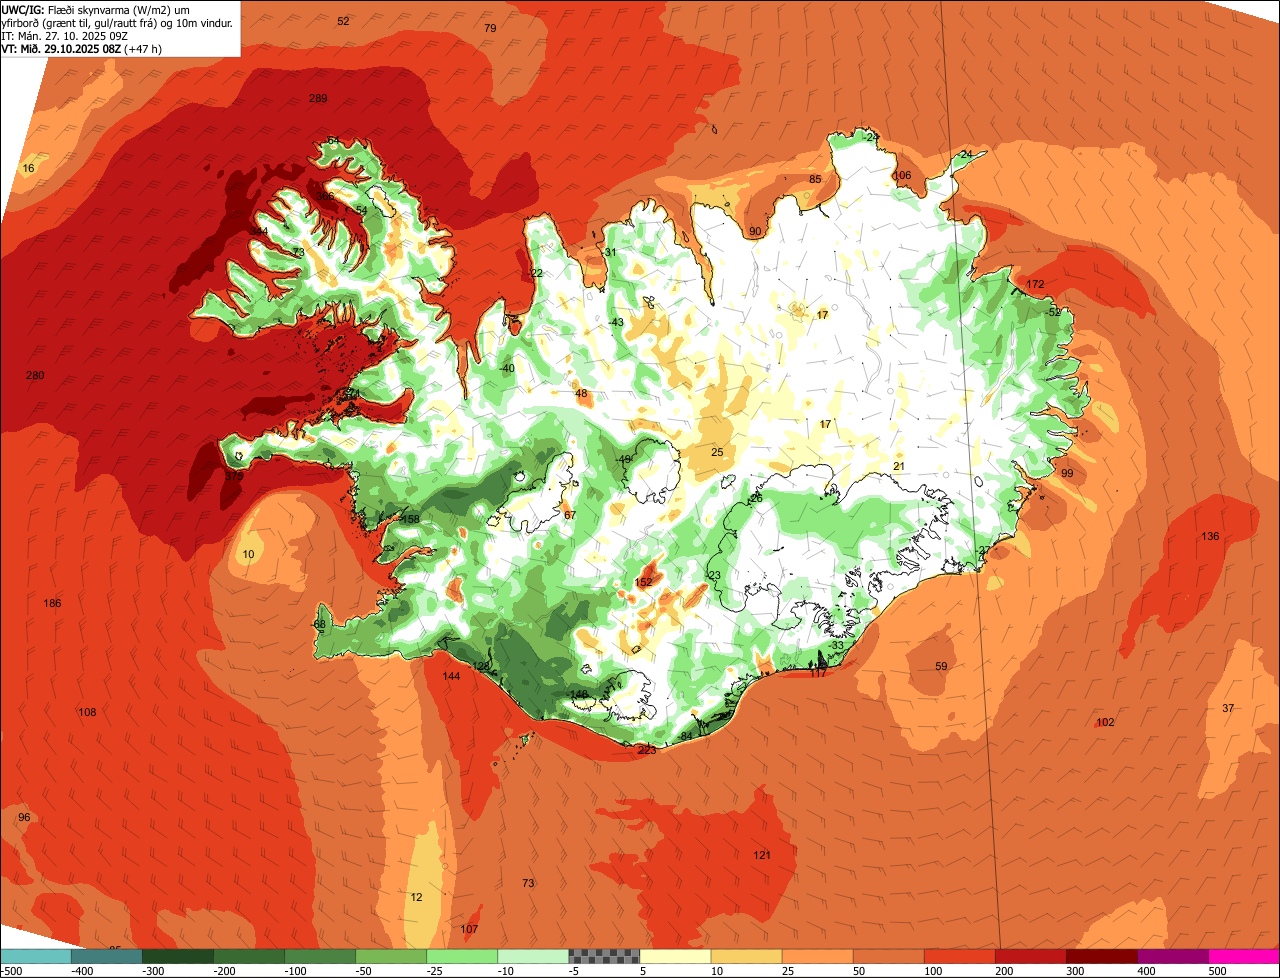Click legend swatch between -300 and -200
Screen dimensions: 1280x978
tap(178, 956)
